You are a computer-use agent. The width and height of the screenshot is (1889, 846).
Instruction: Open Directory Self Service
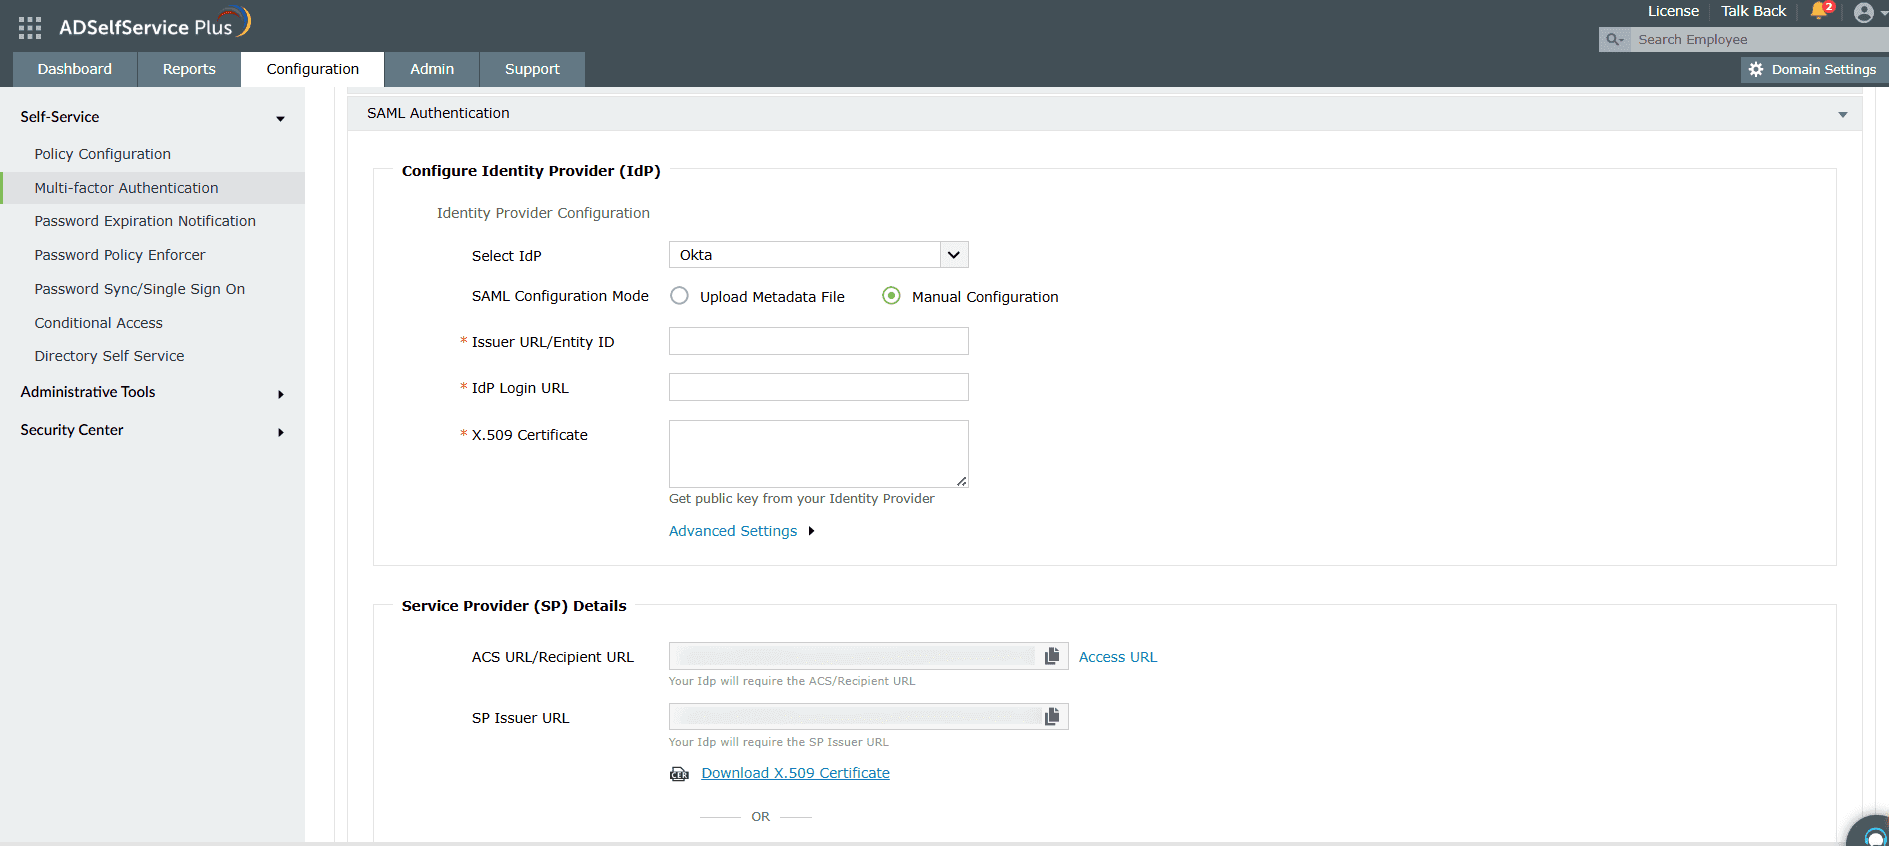(110, 356)
